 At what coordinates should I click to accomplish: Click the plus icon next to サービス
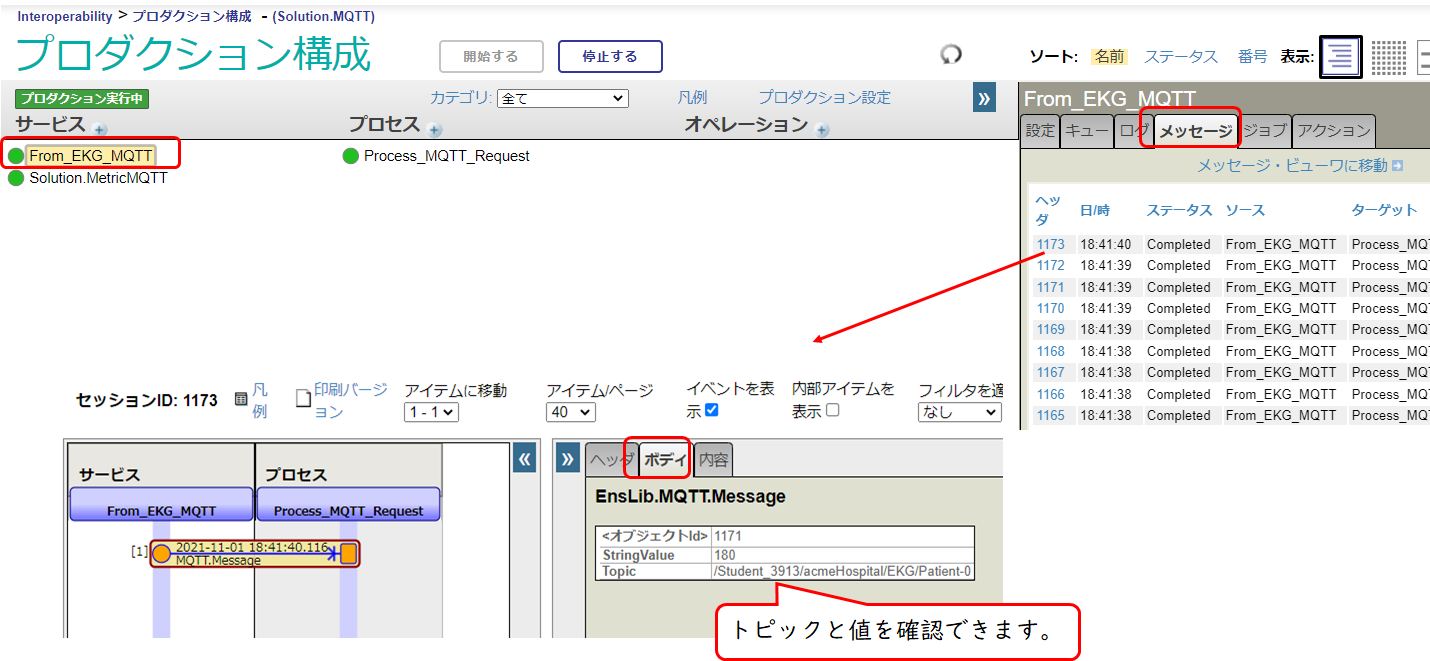(99, 129)
